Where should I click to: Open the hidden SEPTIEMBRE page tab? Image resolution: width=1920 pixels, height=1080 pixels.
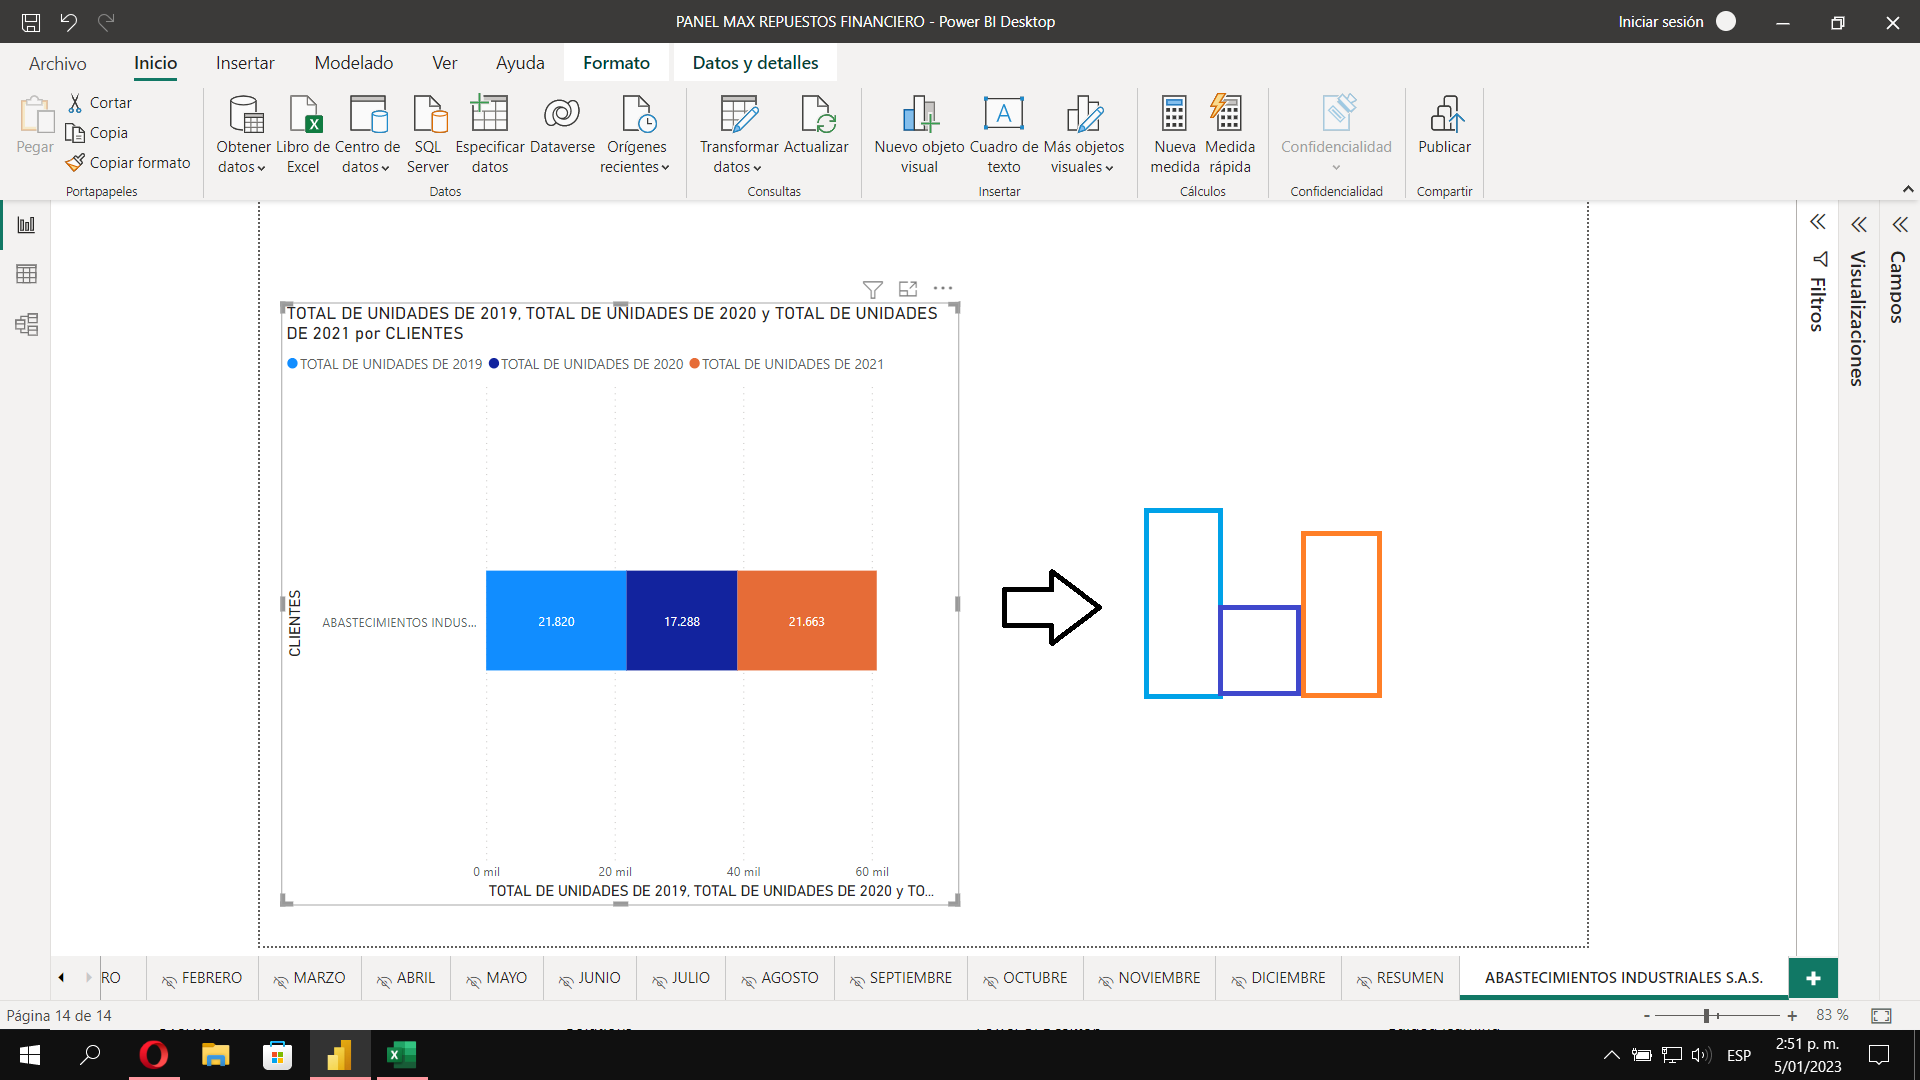(x=901, y=978)
